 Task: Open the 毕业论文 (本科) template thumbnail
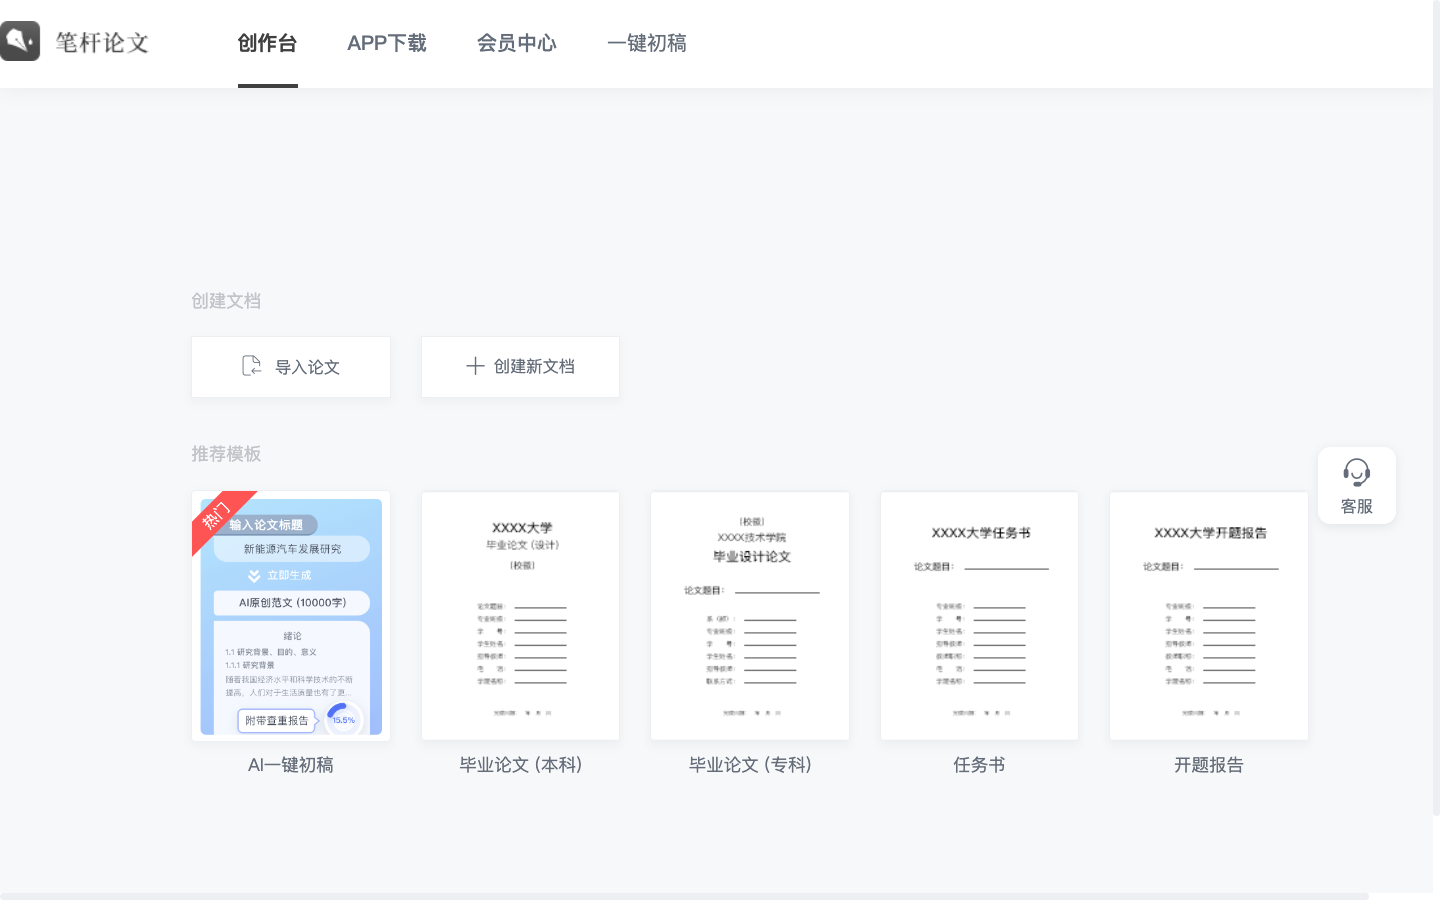pos(520,615)
